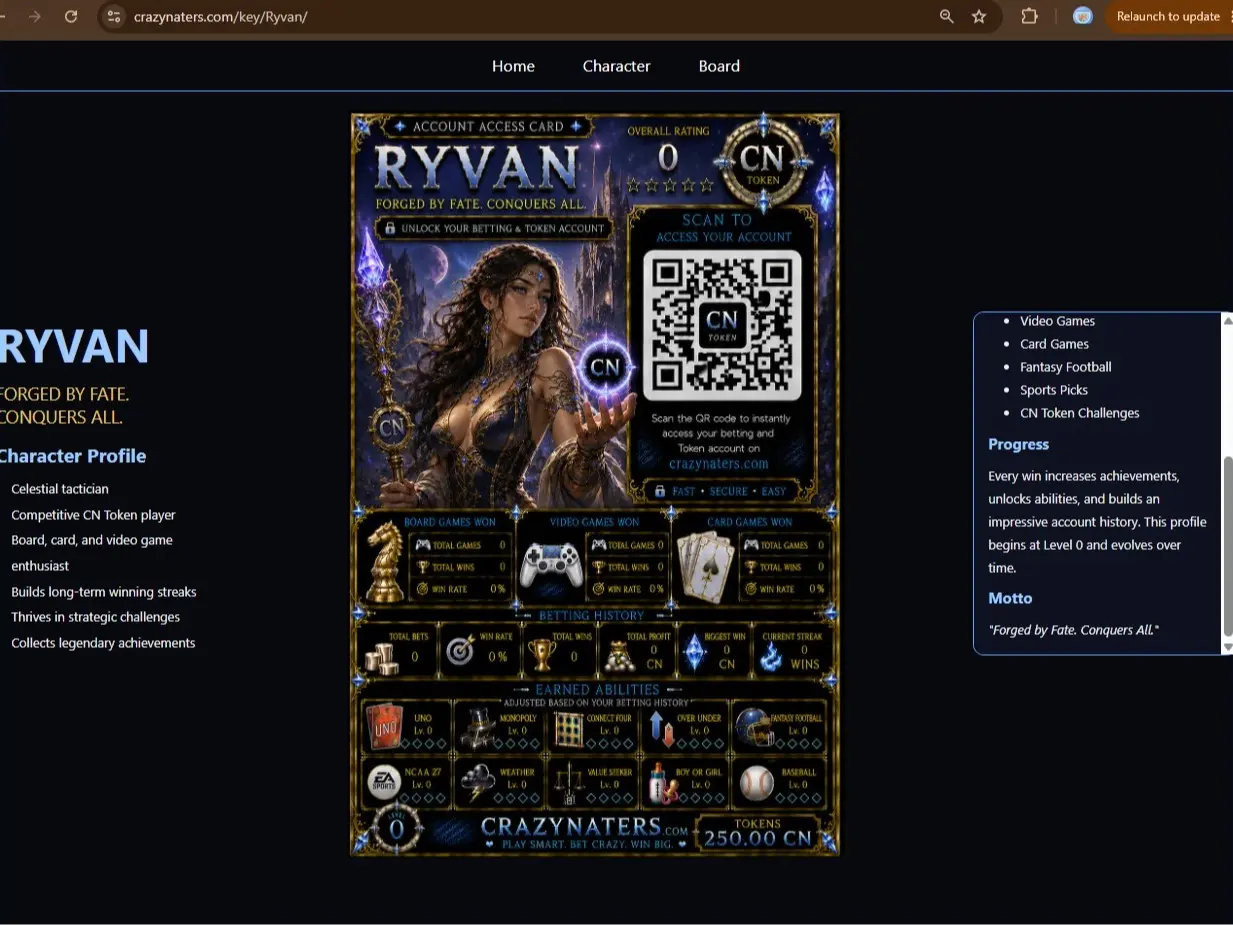Click the Value Seeker scales icon
1233x925 pixels.
point(568,784)
